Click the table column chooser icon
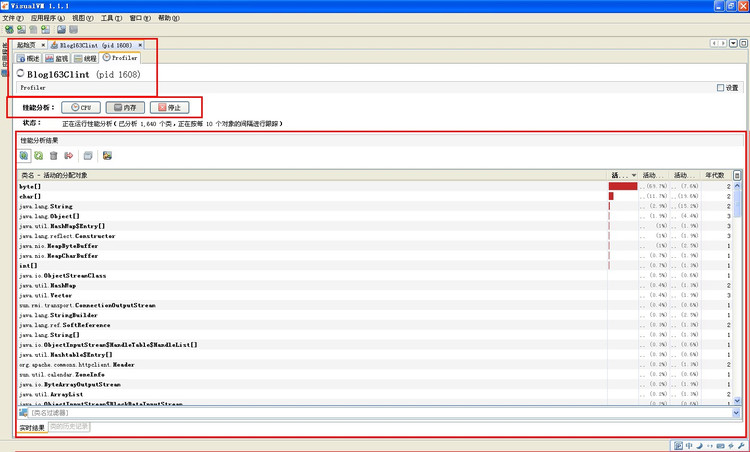 click(x=737, y=176)
